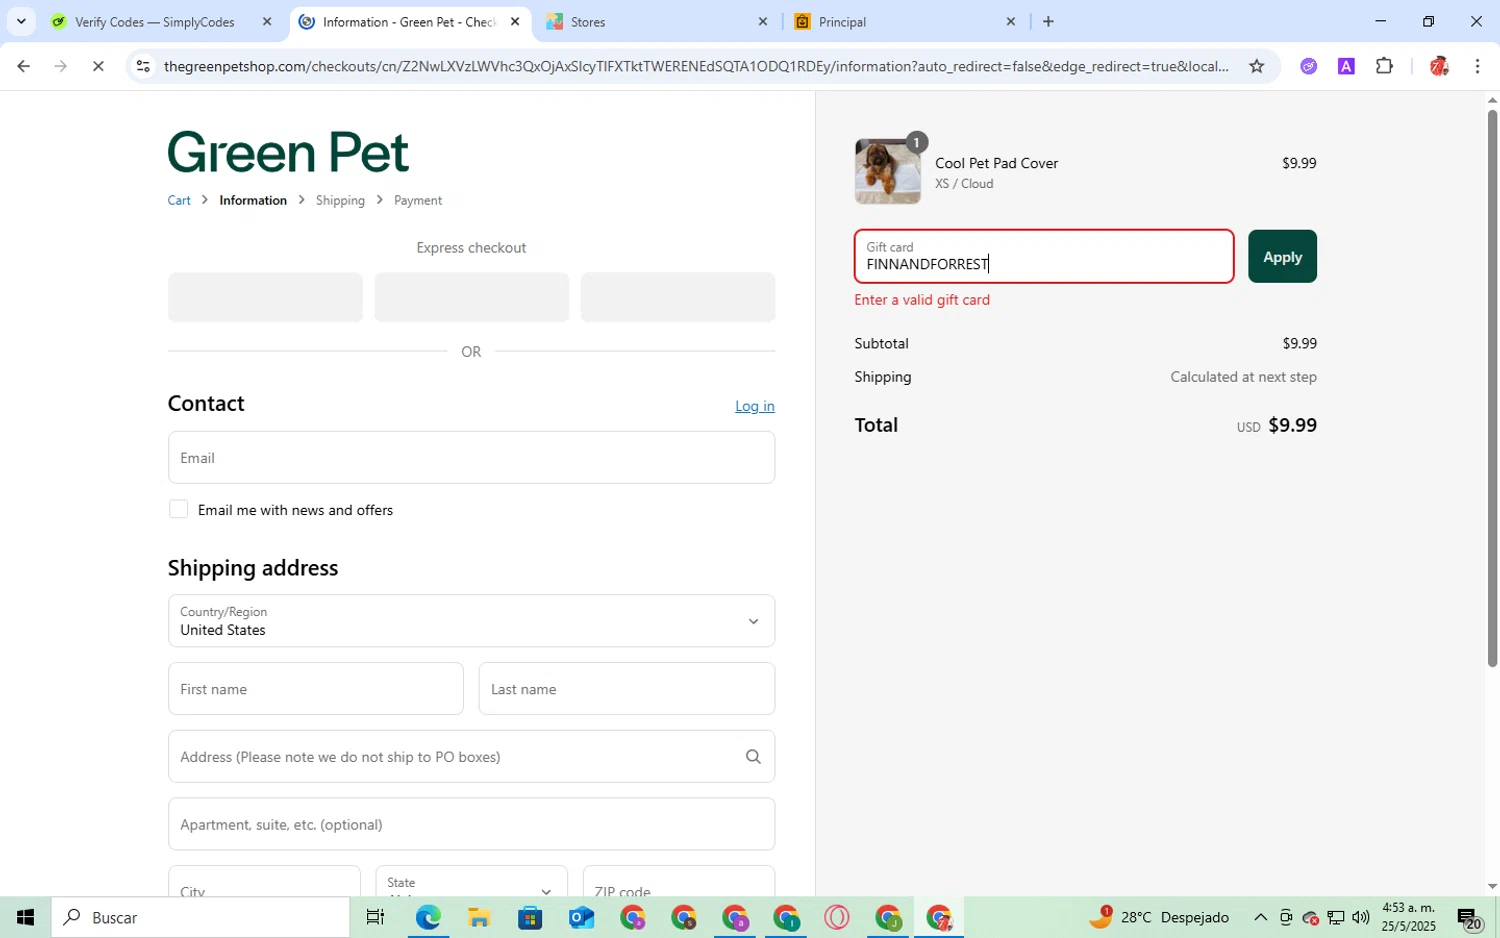
Task: Check Email me with news and offers
Action: click(178, 509)
